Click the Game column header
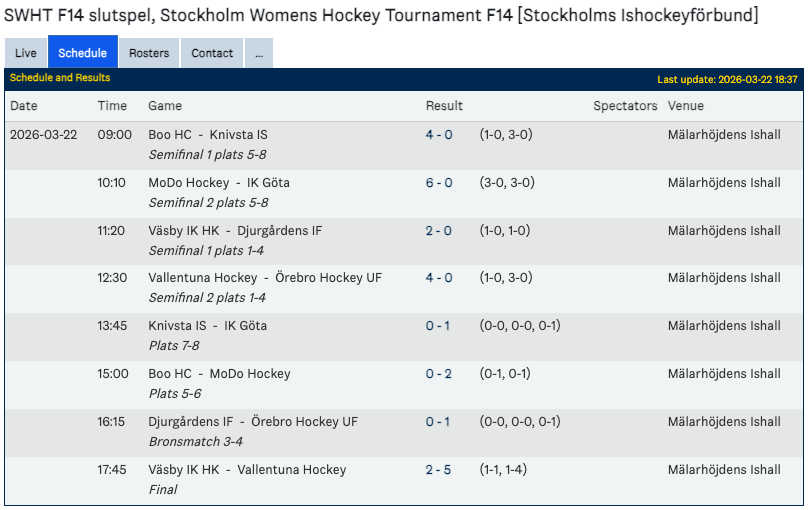Screen dimensions: 808x510 point(165,106)
